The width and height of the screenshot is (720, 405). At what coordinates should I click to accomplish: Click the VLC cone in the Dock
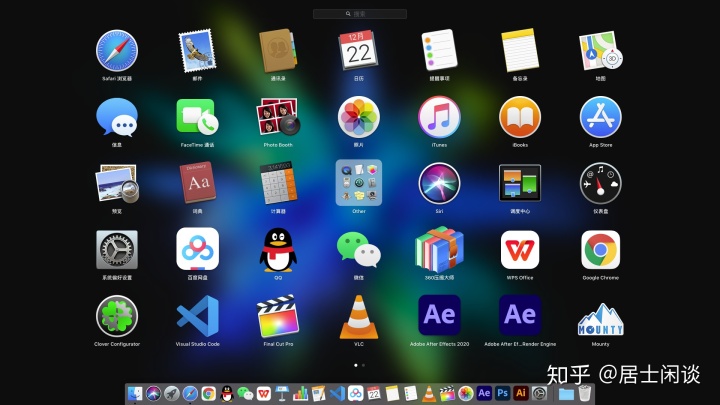coord(429,394)
